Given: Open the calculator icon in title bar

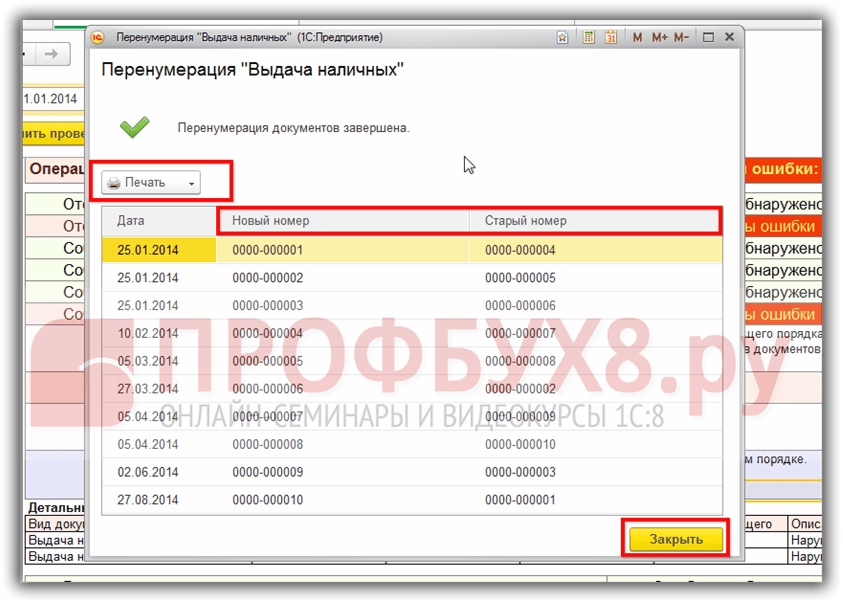Looking at the screenshot, I should (588, 38).
